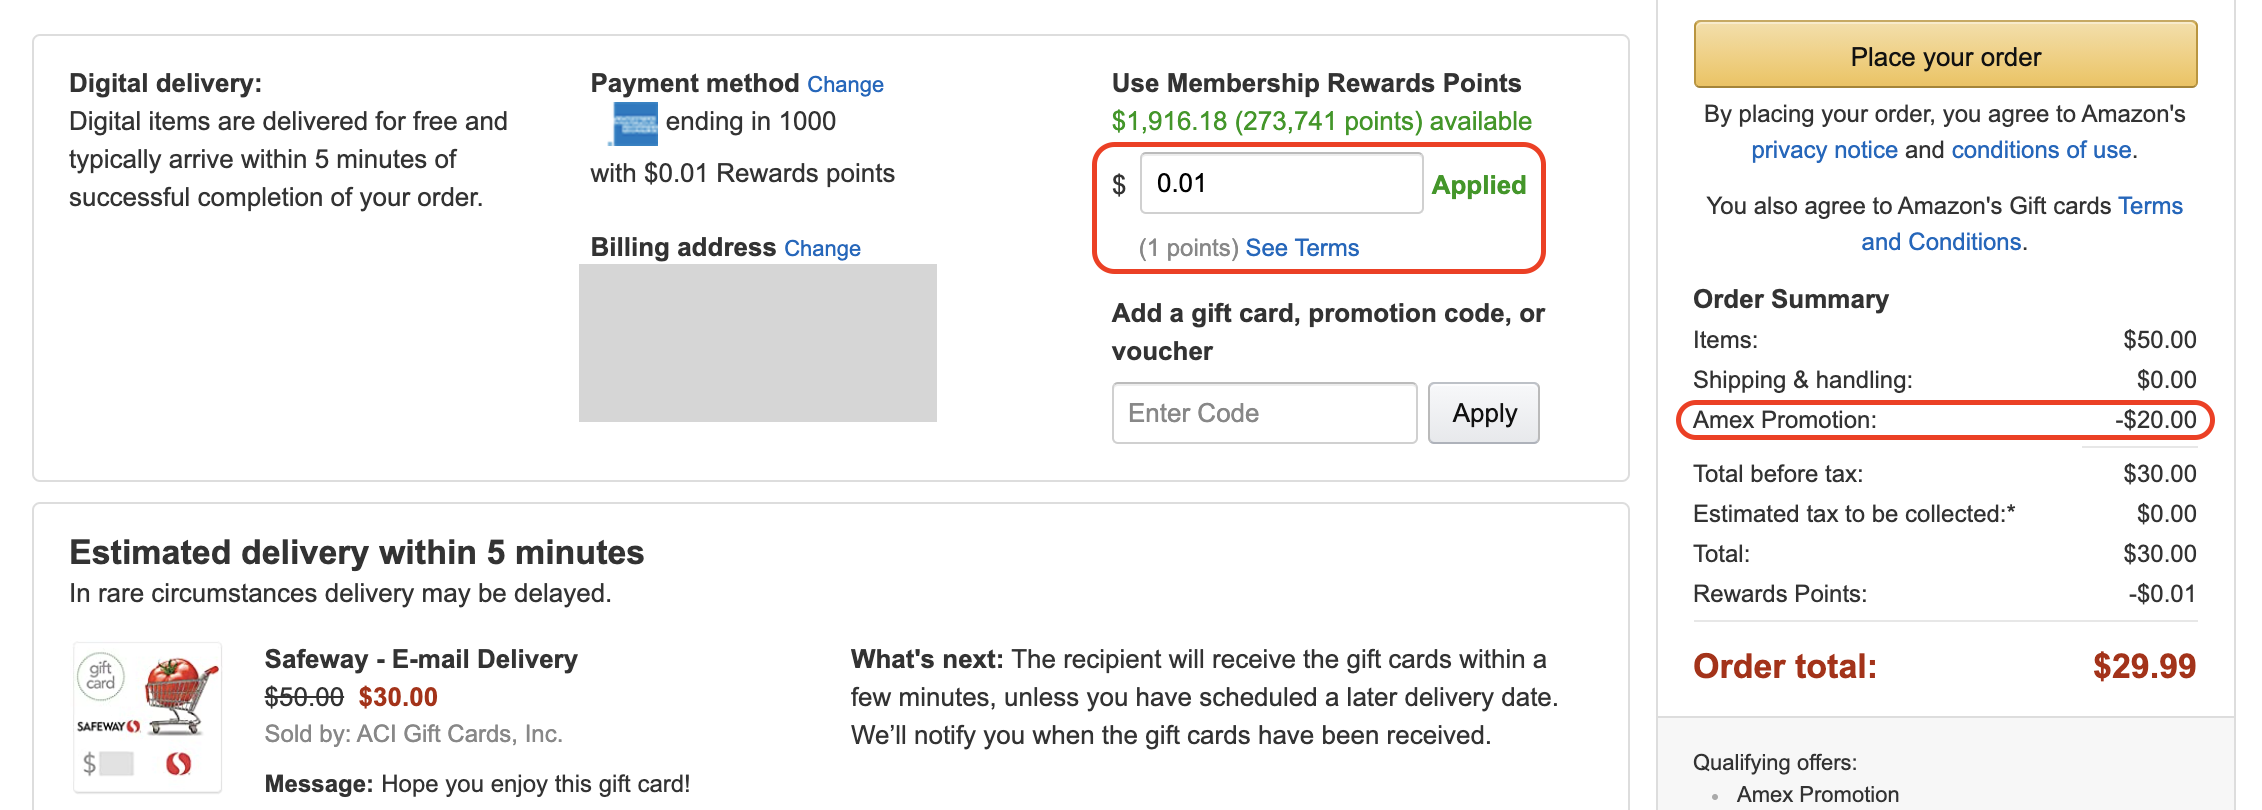This screenshot has width=2262, height=810.
Task: Click the Applied status label
Action: (x=1479, y=185)
